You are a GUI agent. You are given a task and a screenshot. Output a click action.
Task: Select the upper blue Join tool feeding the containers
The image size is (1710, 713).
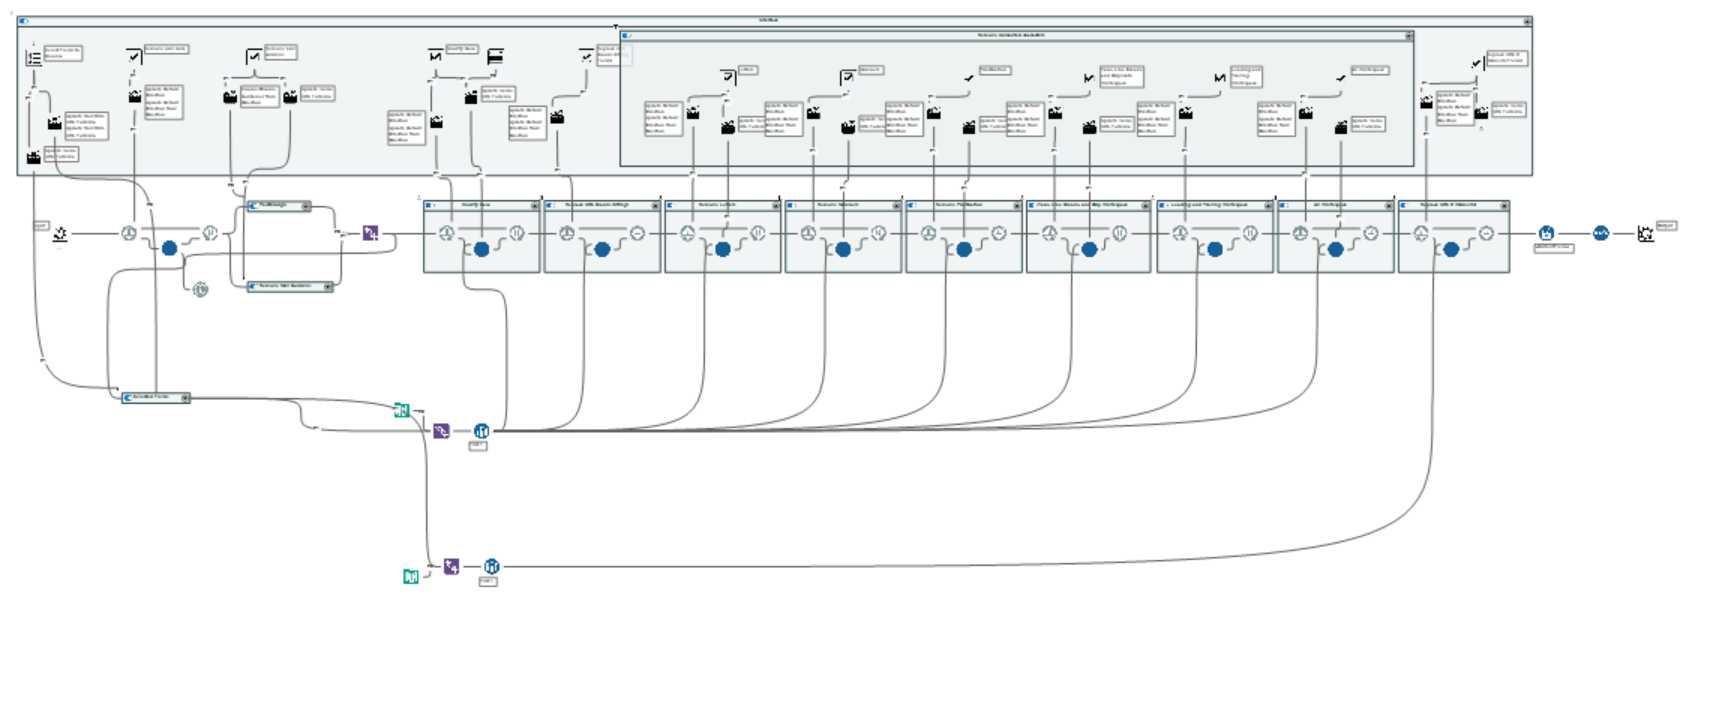coord(481,431)
